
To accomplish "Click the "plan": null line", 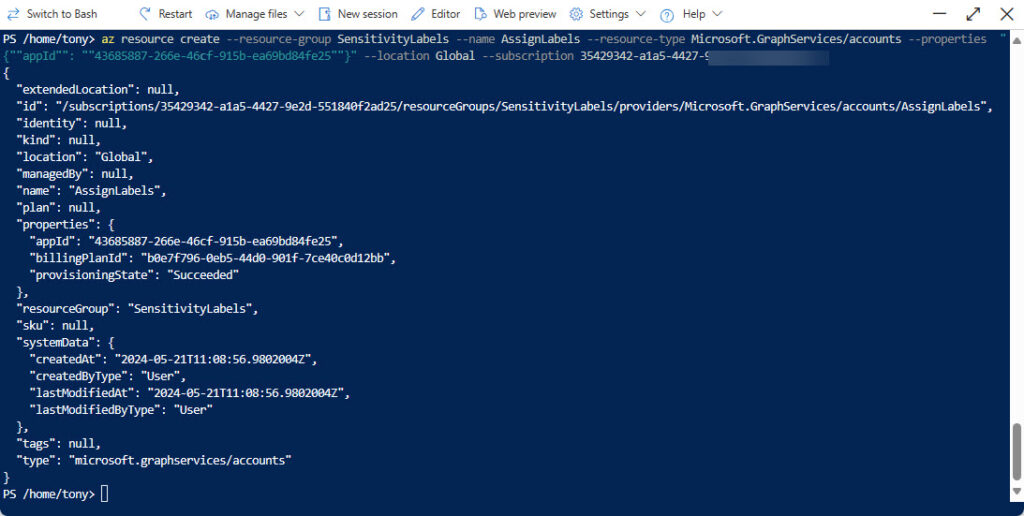I will click(58, 208).
